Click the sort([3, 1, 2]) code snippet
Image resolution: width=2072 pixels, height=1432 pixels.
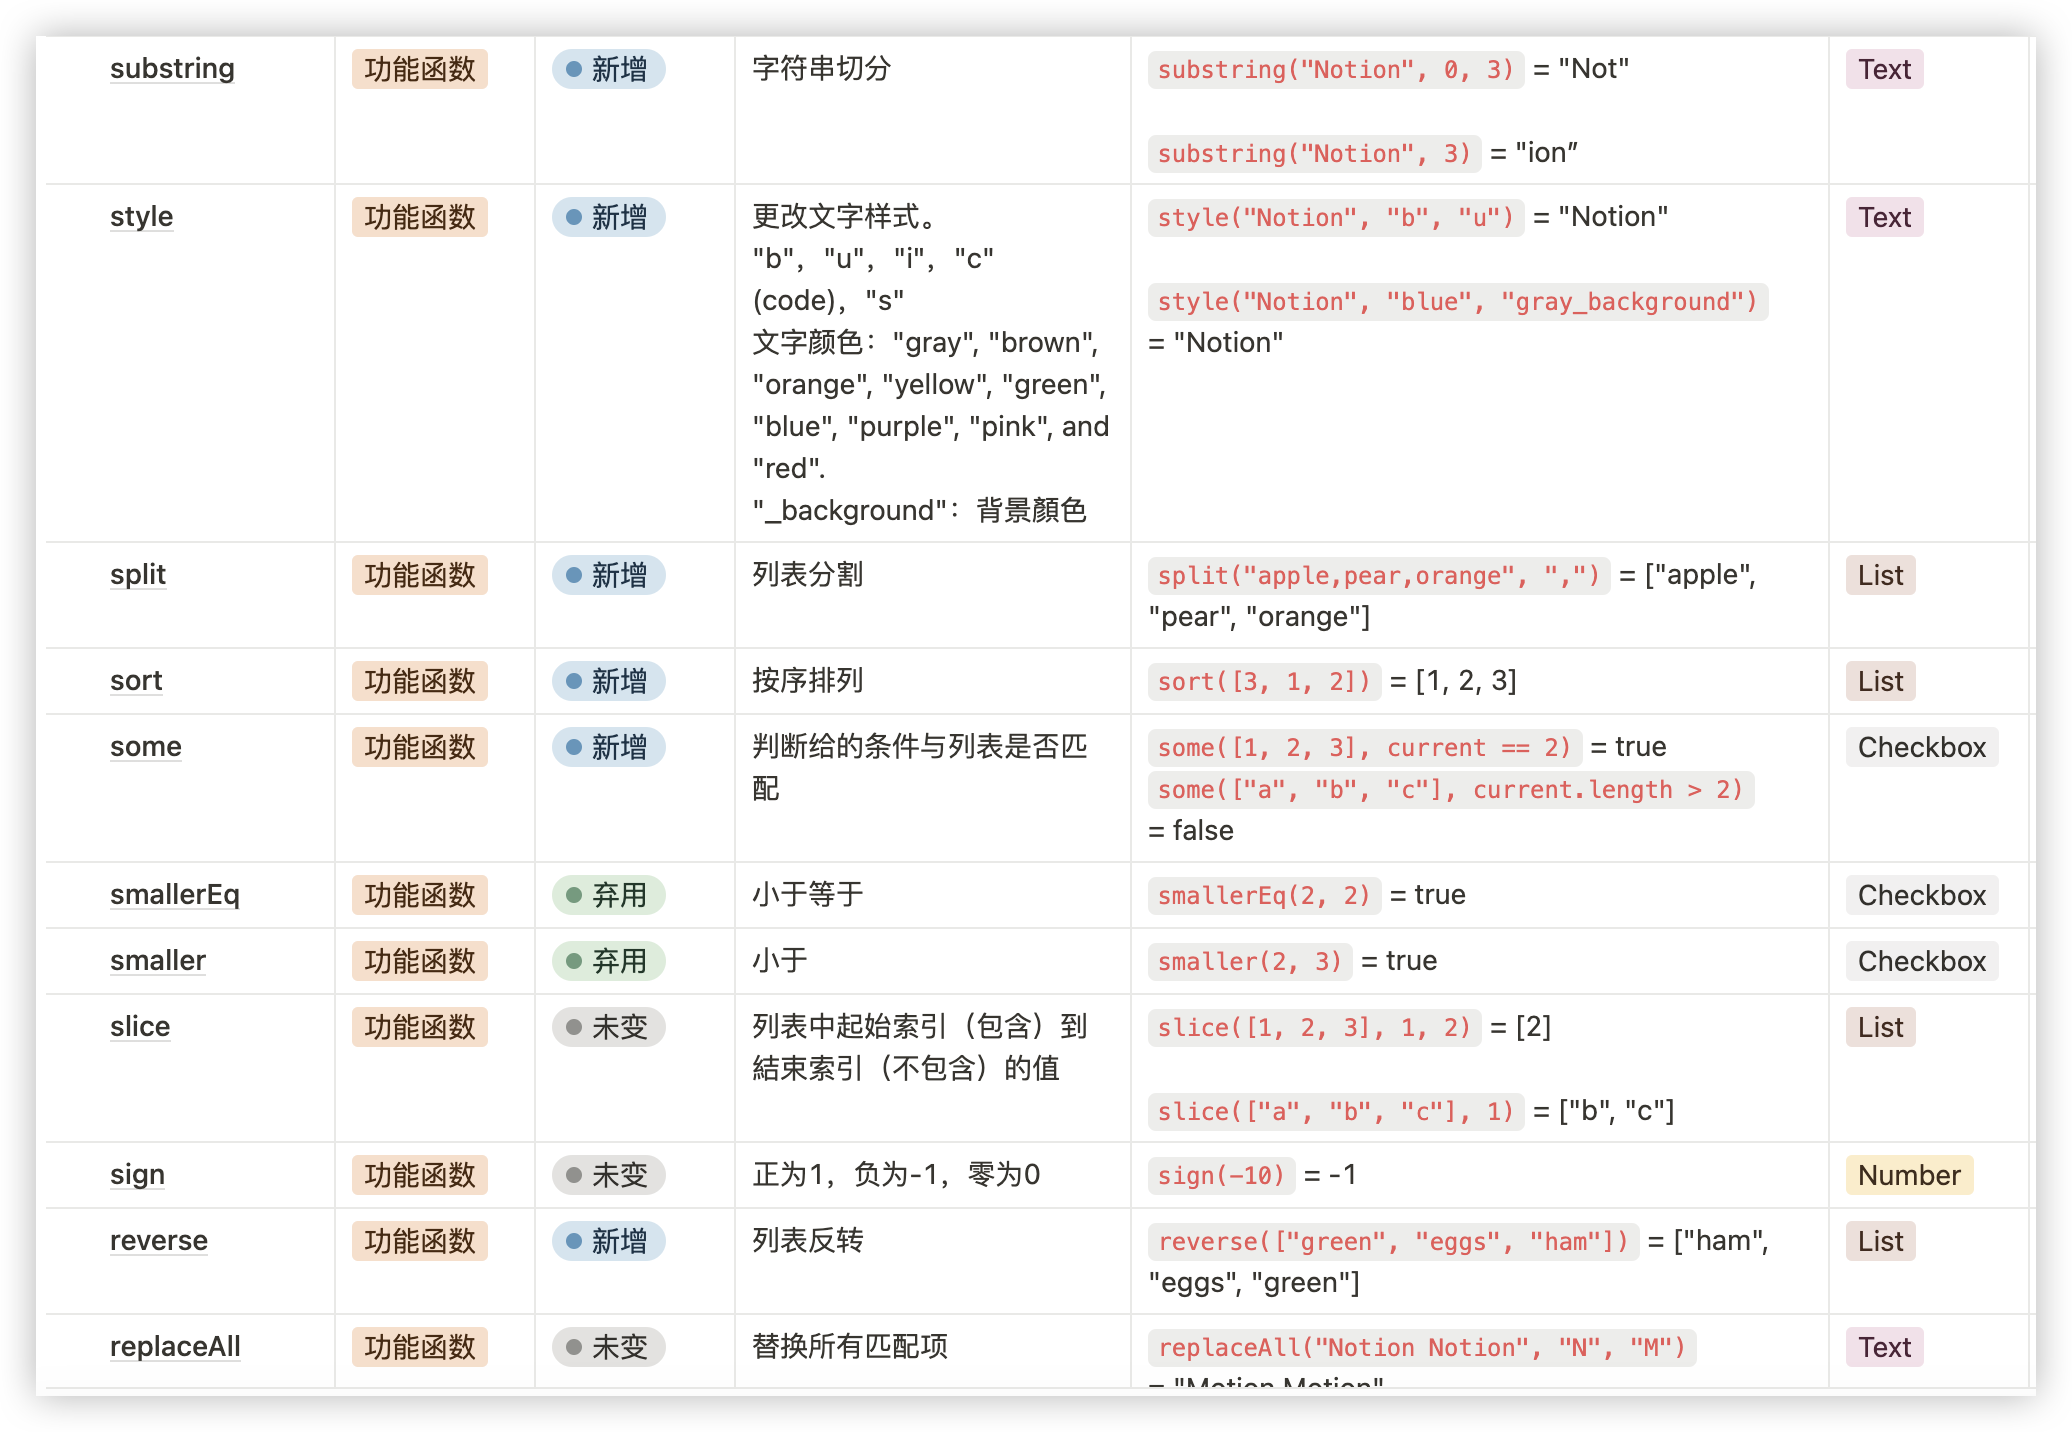1264,681
